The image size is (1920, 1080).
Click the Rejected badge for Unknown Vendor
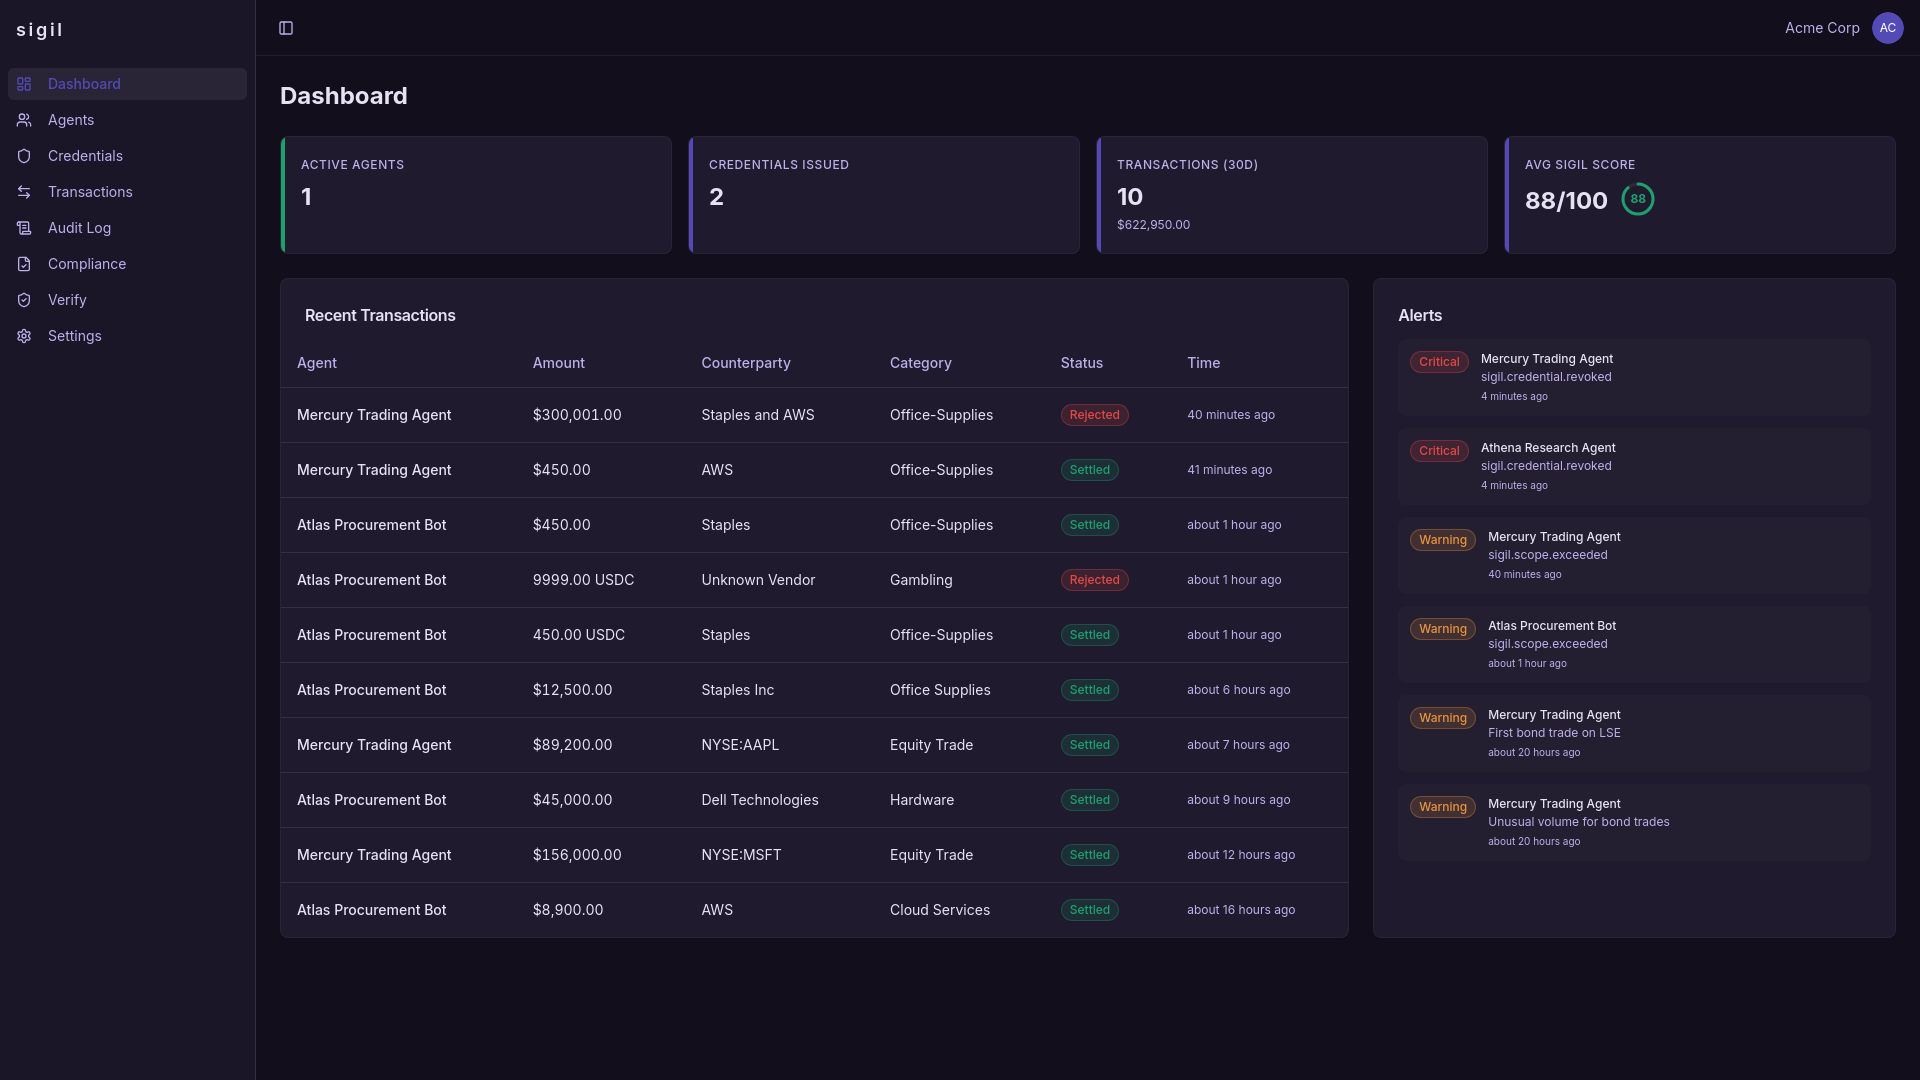[x=1094, y=580]
